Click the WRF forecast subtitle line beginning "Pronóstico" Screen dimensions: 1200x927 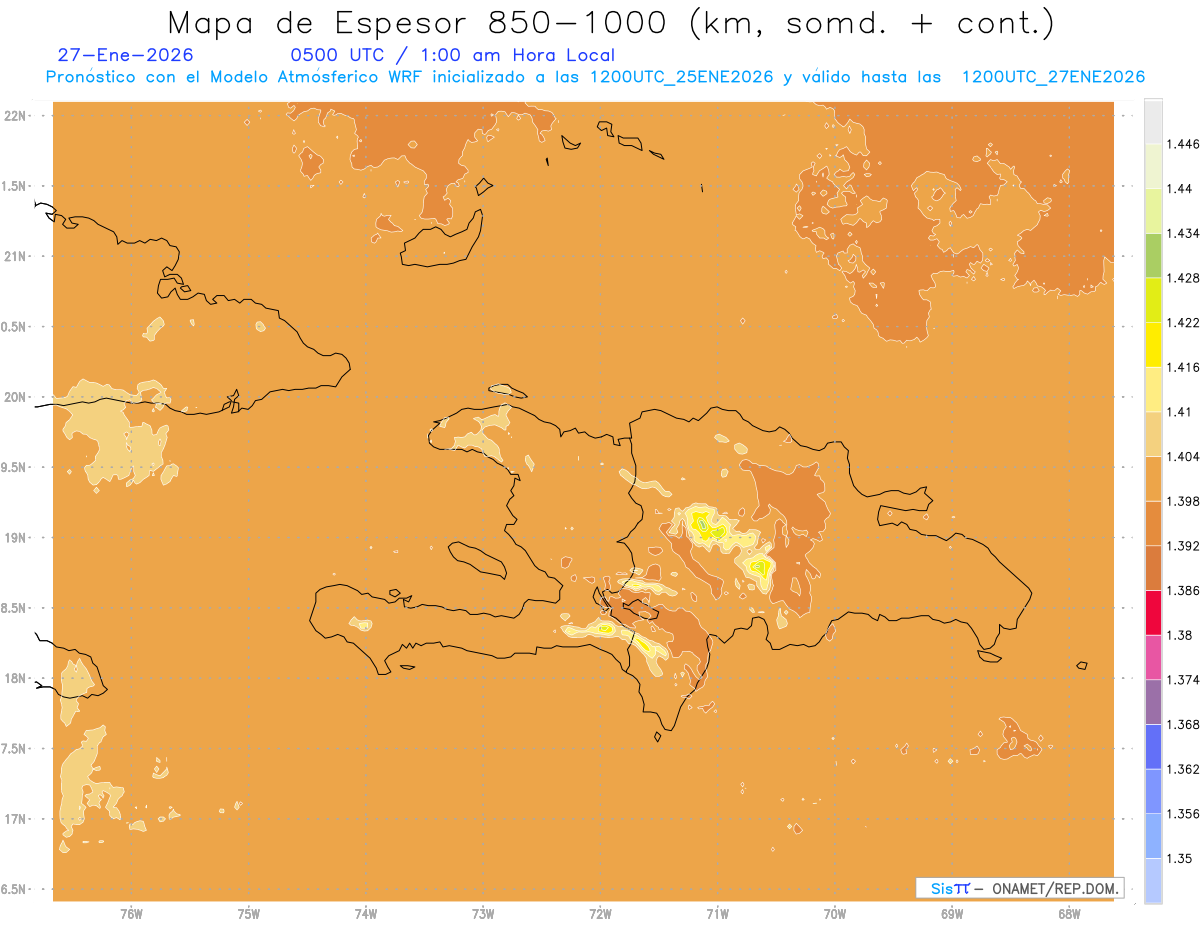[595, 77]
